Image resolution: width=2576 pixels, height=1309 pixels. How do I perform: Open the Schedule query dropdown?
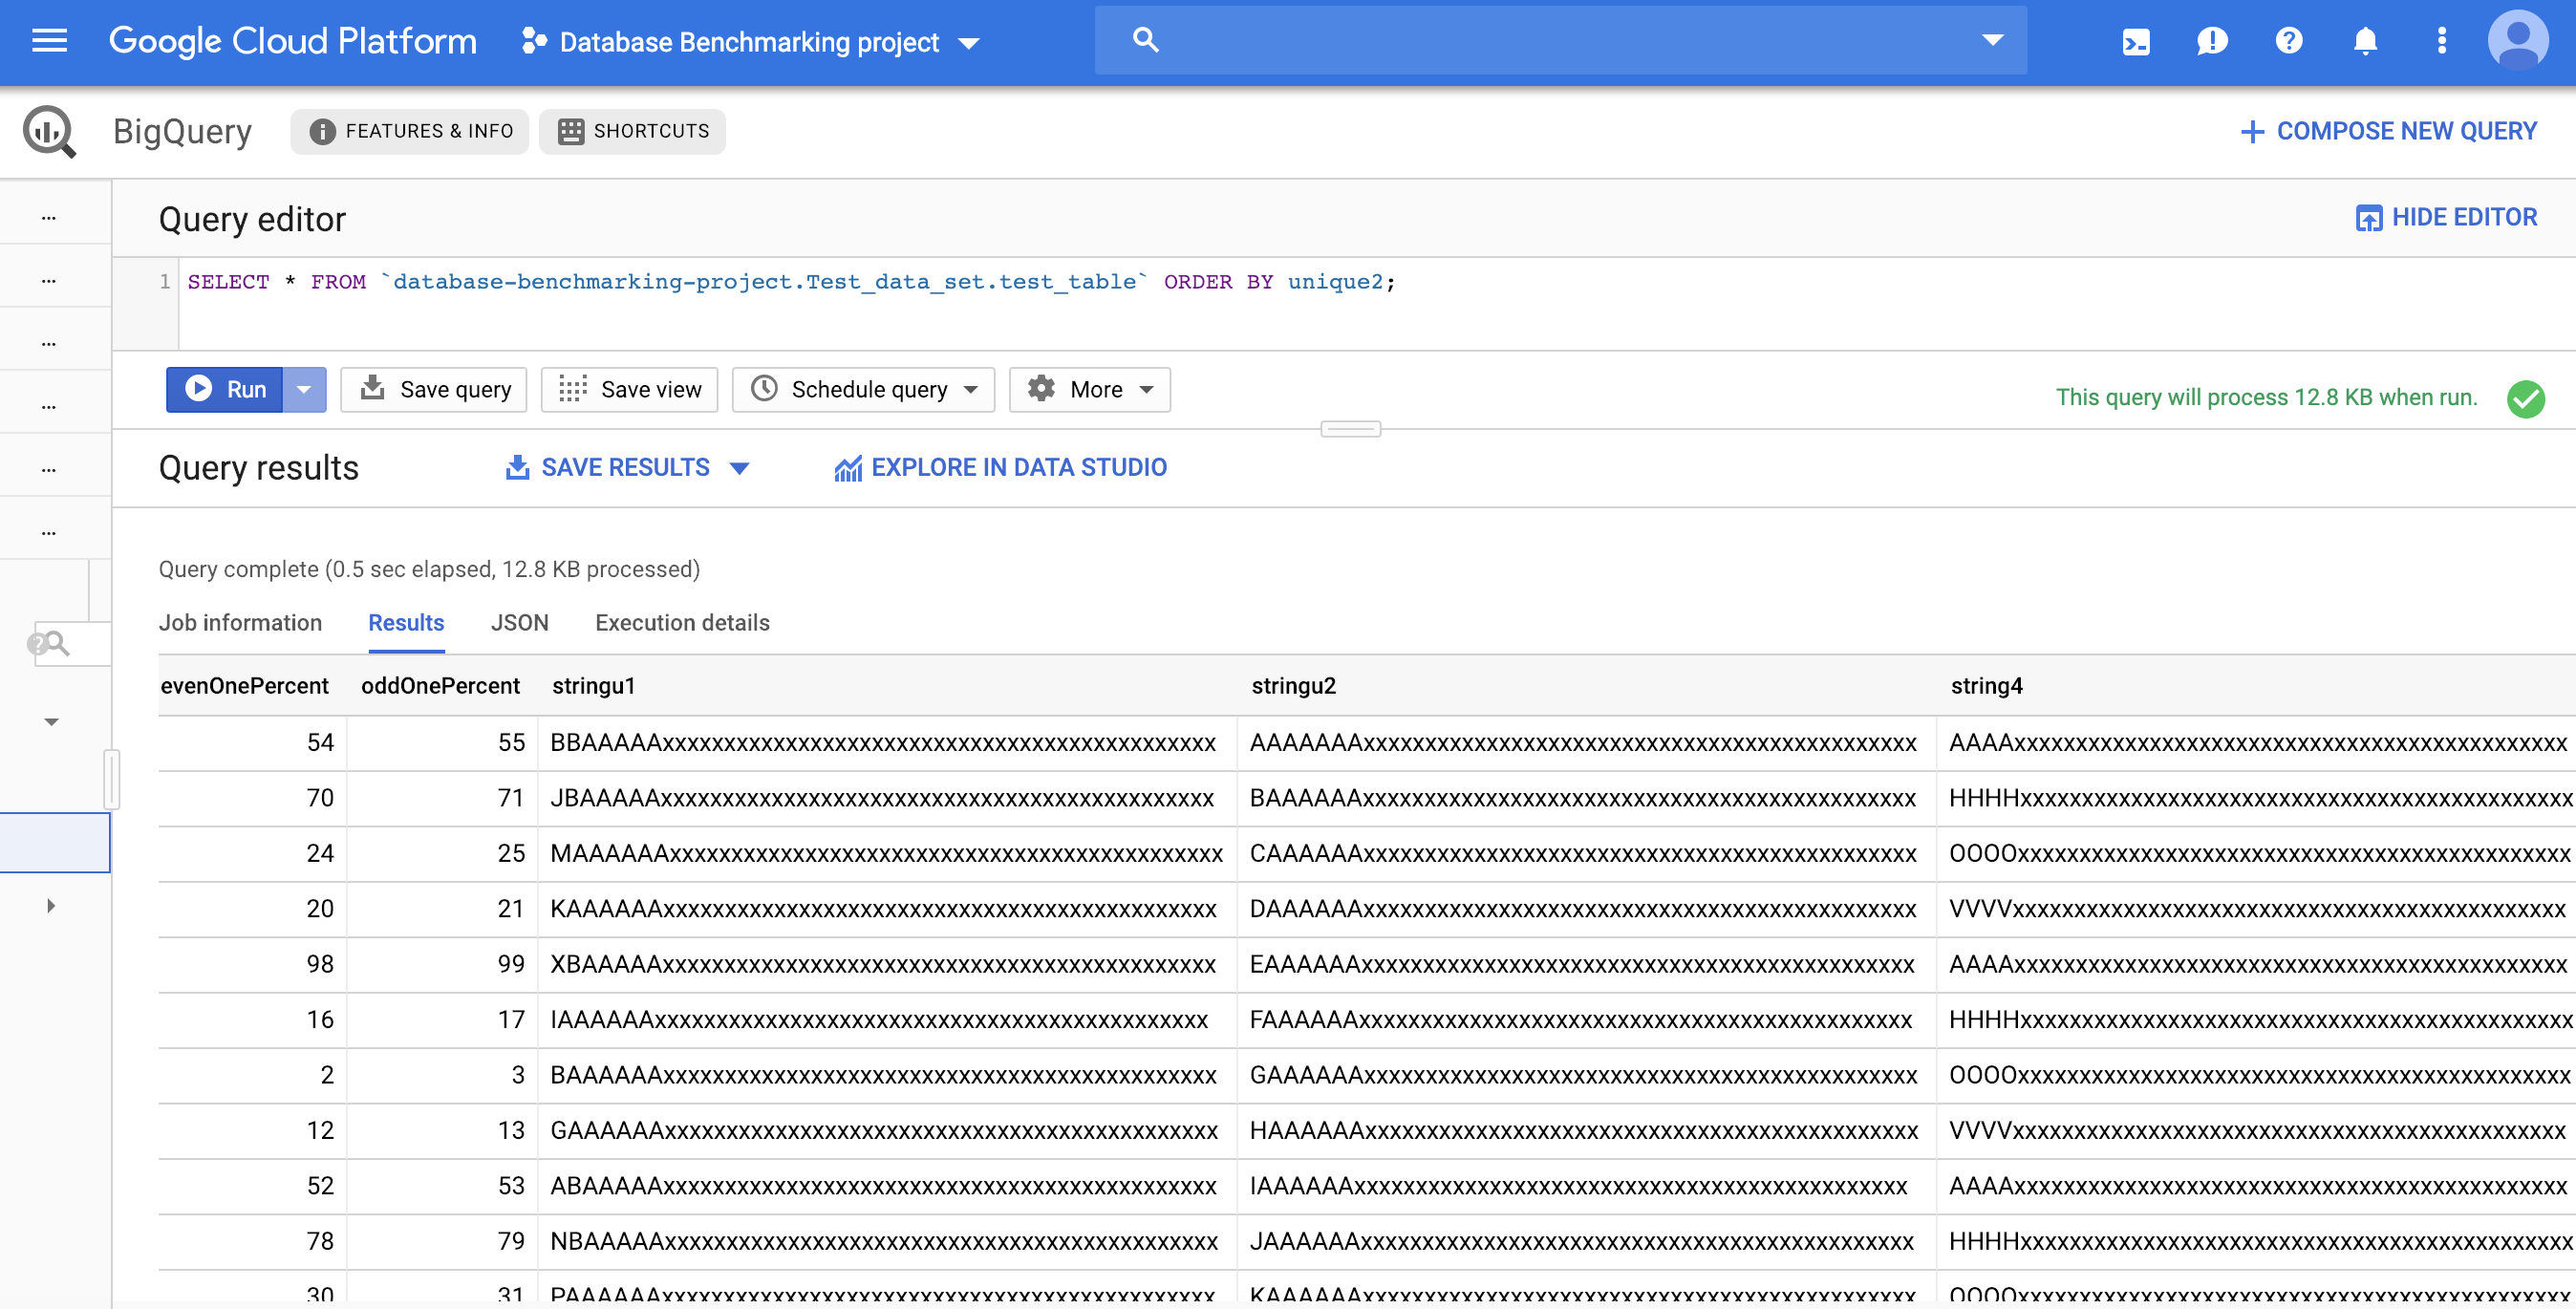pyautogui.click(x=863, y=389)
